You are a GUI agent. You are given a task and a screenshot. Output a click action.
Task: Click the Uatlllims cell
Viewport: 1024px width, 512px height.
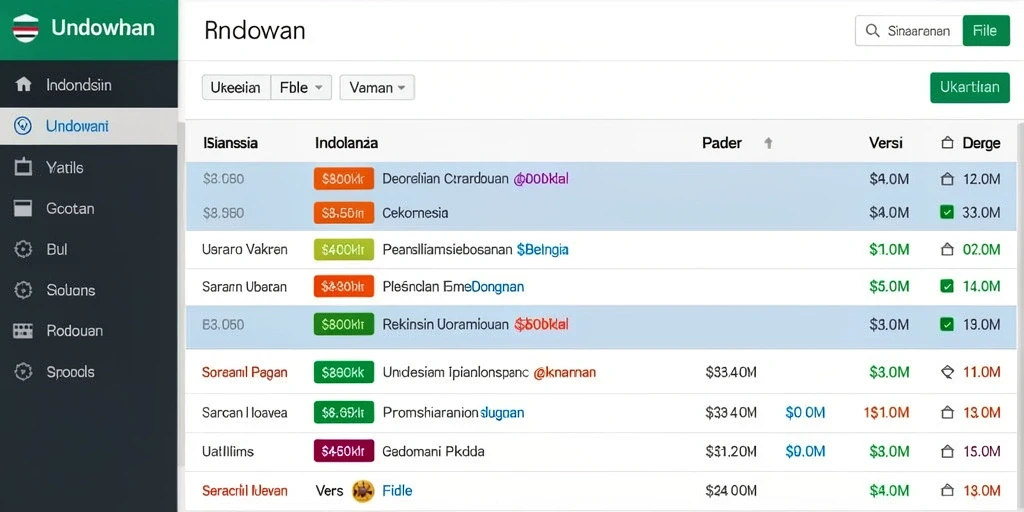click(228, 451)
